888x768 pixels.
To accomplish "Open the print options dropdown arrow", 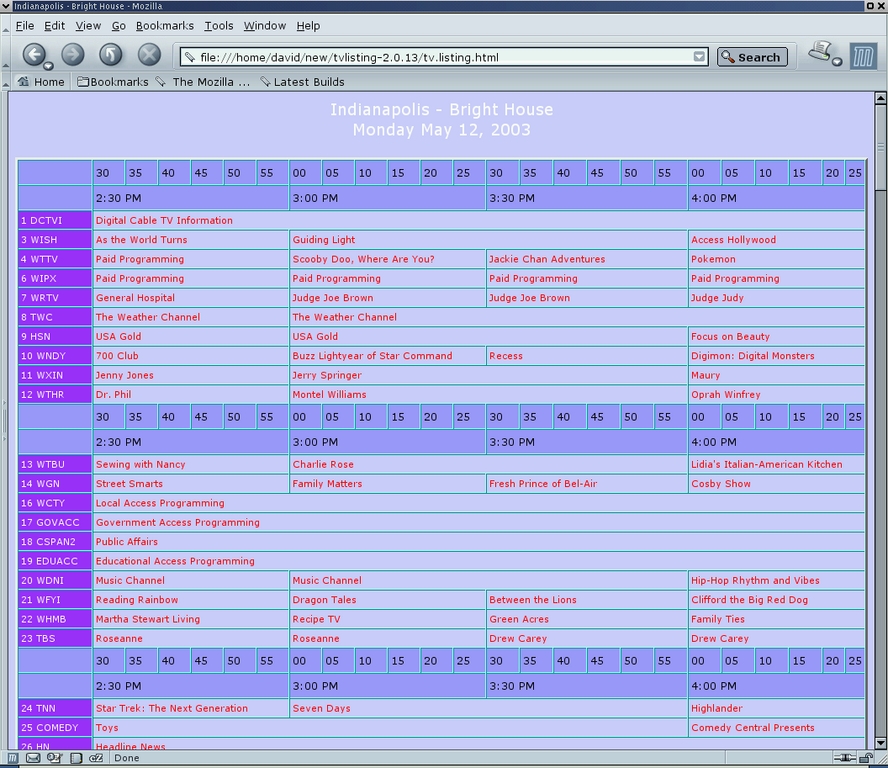I will click(838, 63).
